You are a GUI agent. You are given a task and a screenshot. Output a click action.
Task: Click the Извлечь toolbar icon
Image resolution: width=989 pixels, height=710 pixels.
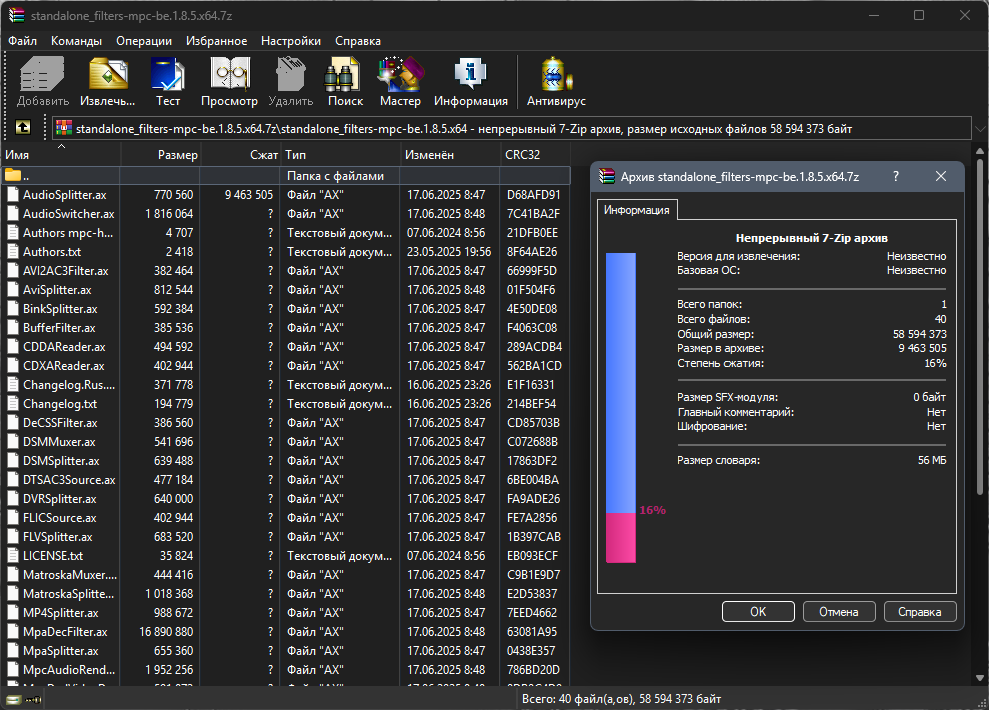[108, 74]
